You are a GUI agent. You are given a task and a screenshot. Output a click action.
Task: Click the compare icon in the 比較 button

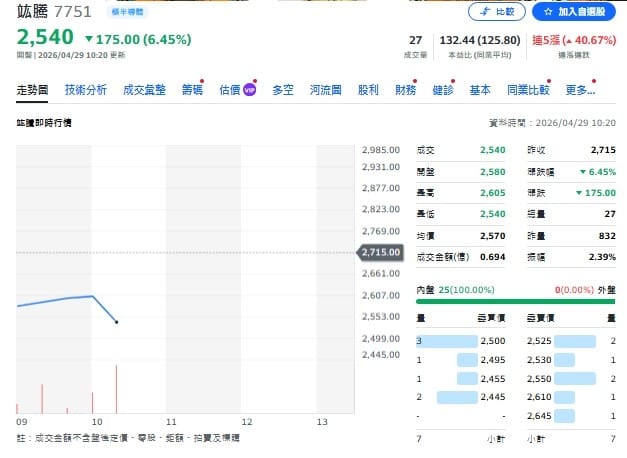pos(485,12)
